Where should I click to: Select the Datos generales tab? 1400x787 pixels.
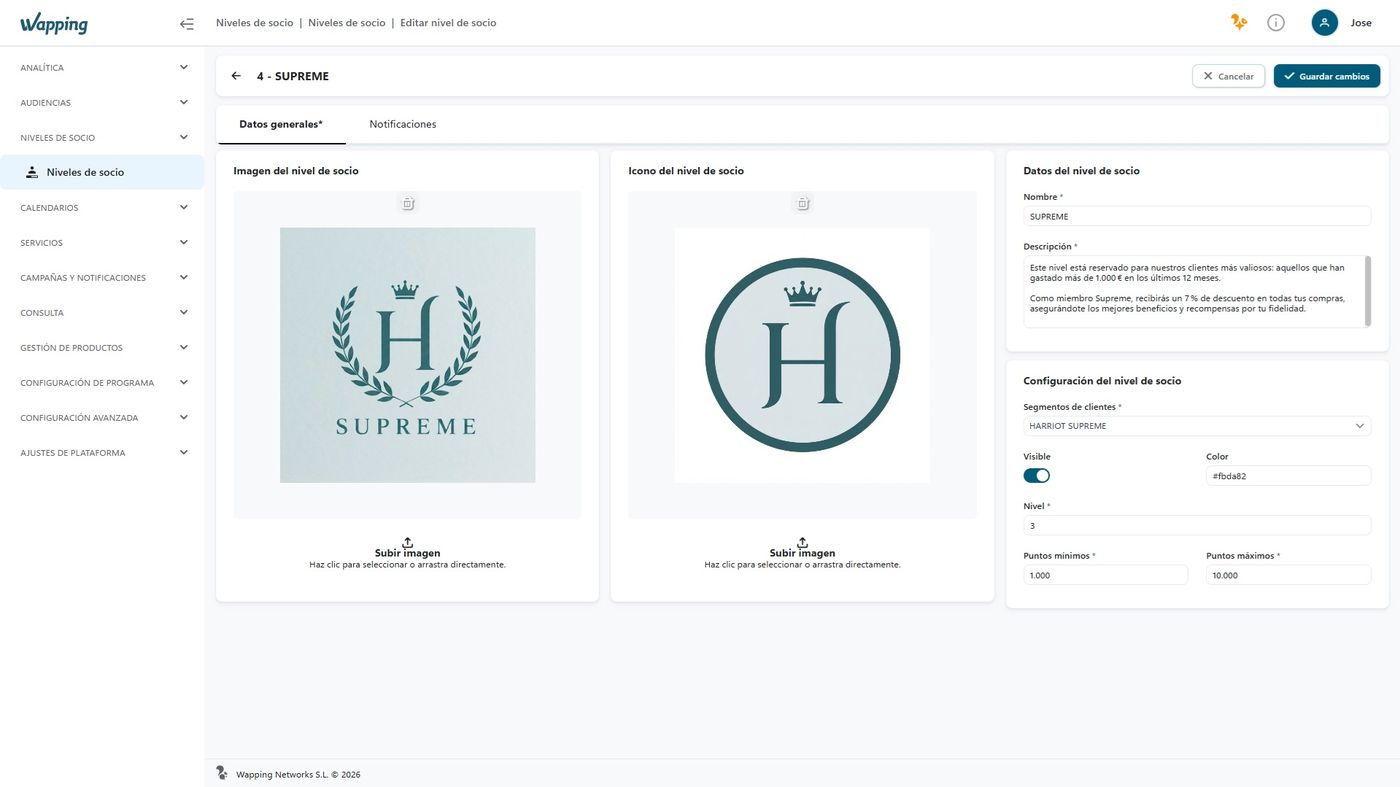pyautogui.click(x=281, y=124)
